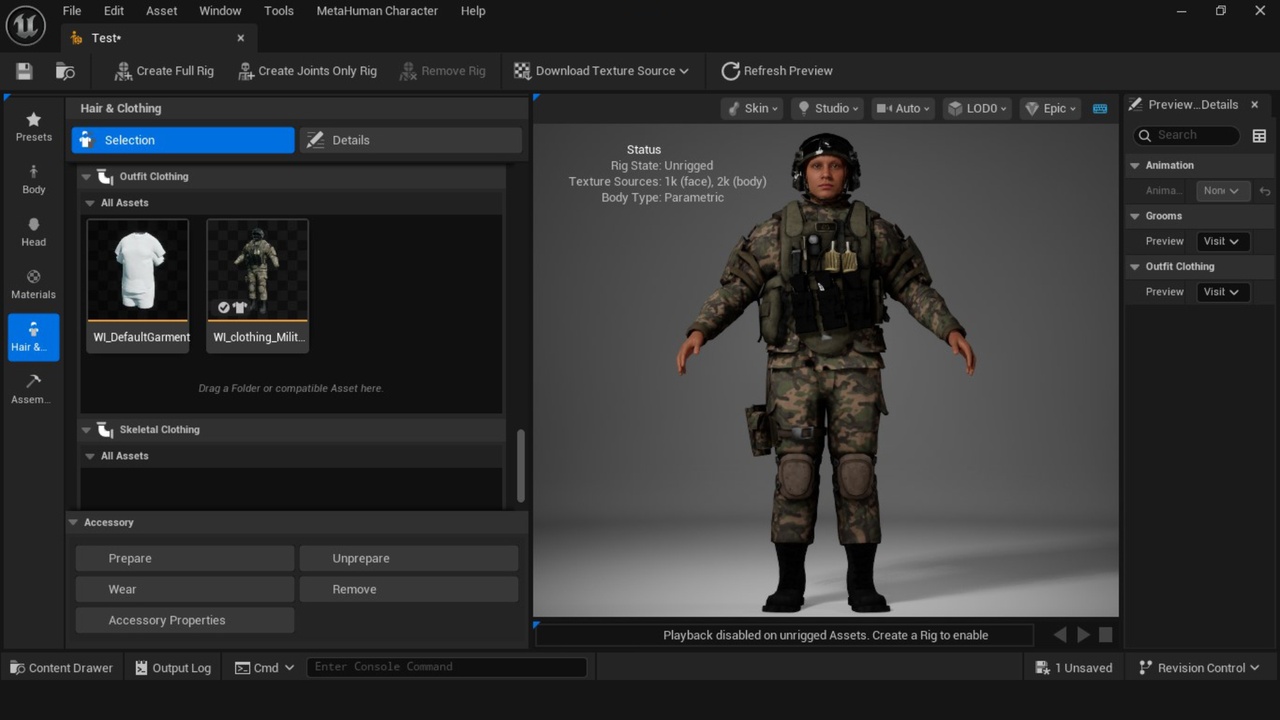Click Refresh Preview toolbar button
The image size is (1280, 720).
777,71
